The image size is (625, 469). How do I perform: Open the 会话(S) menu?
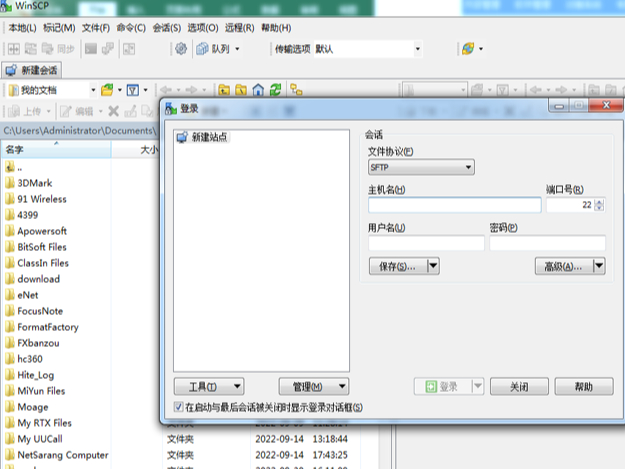(167, 28)
